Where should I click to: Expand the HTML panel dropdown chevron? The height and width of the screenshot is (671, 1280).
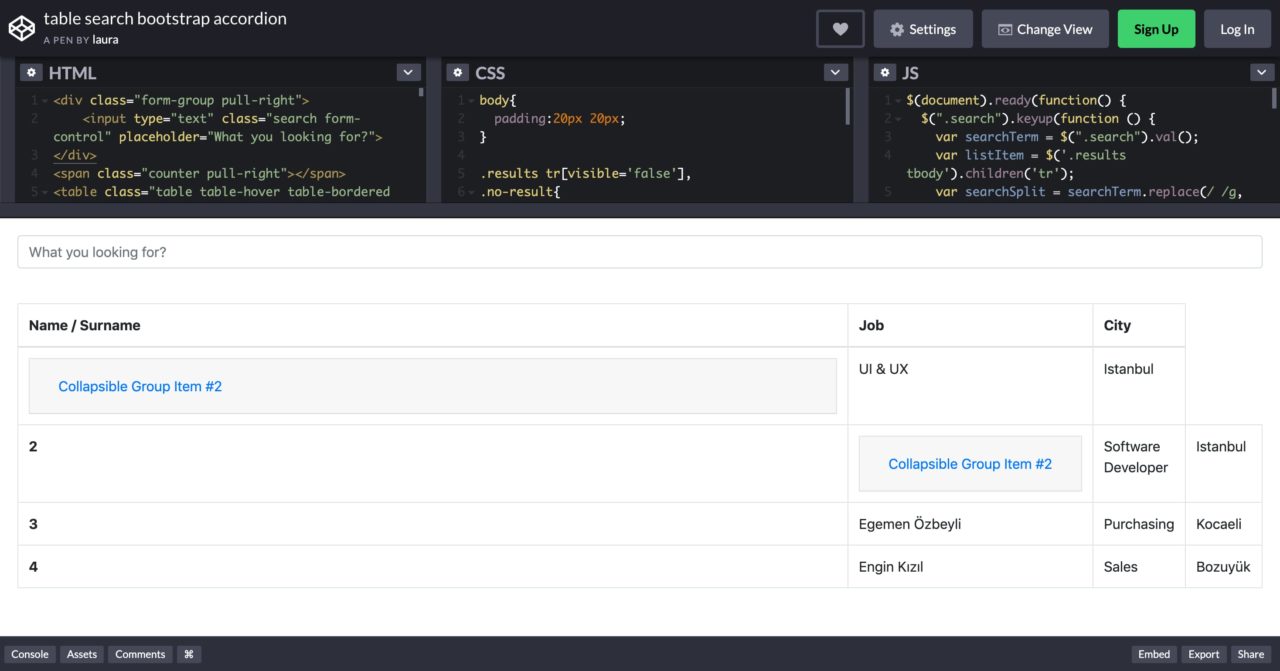tap(408, 73)
